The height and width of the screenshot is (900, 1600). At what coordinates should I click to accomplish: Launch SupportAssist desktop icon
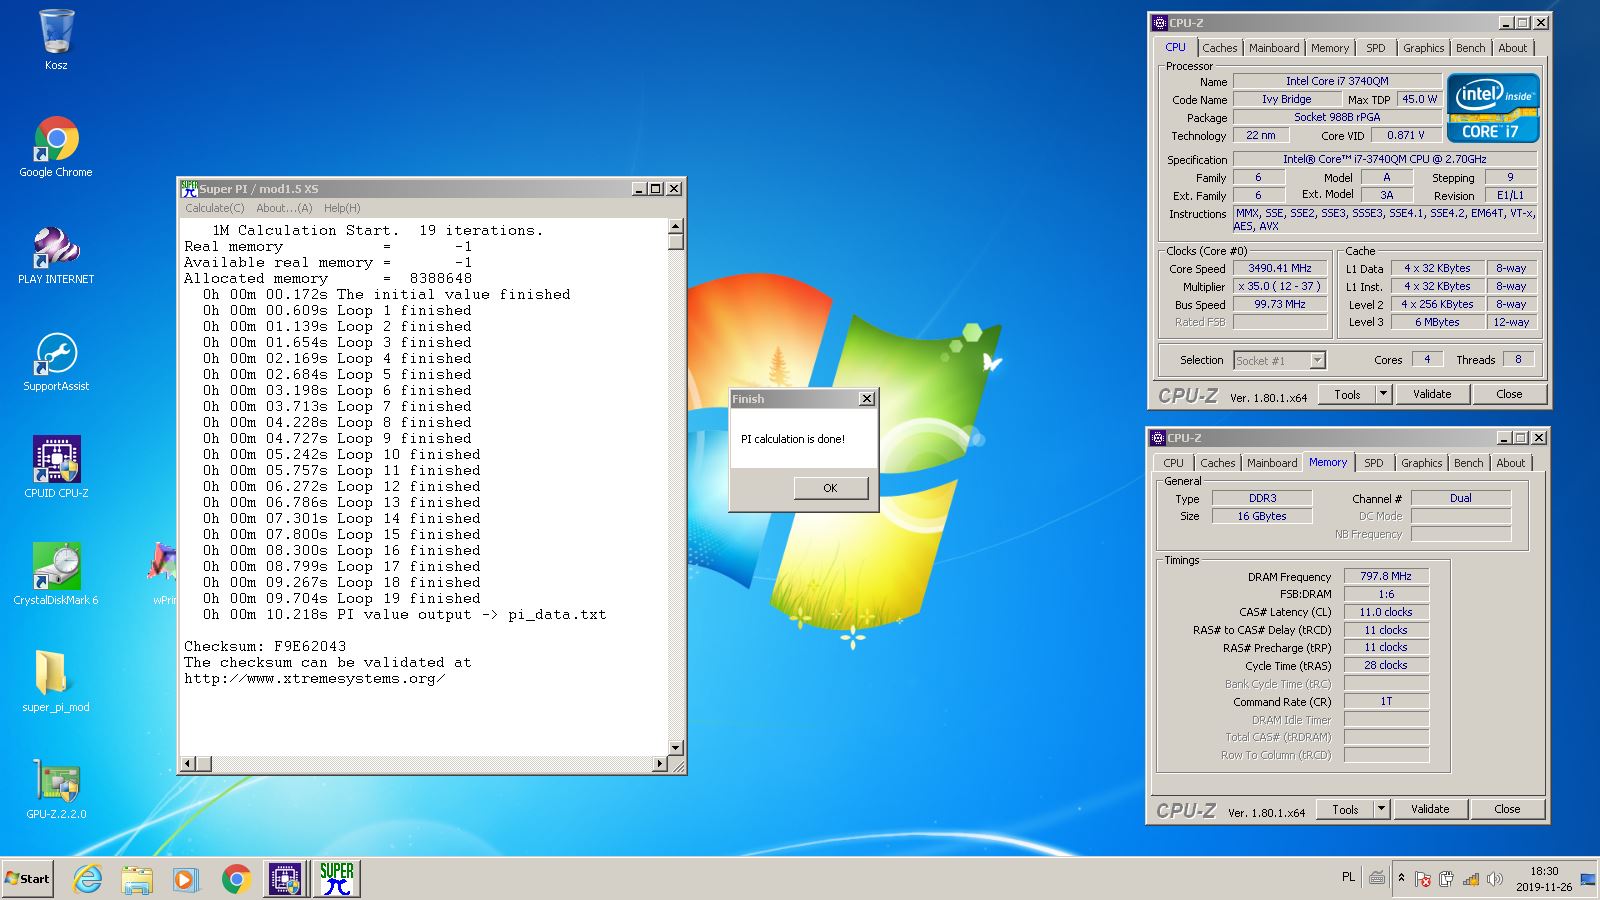point(56,362)
